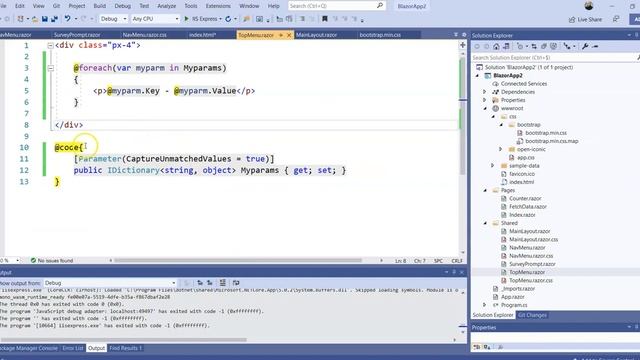Collapse the div block on line 1
The height and width of the screenshot is (360, 640).
[x=50, y=45]
